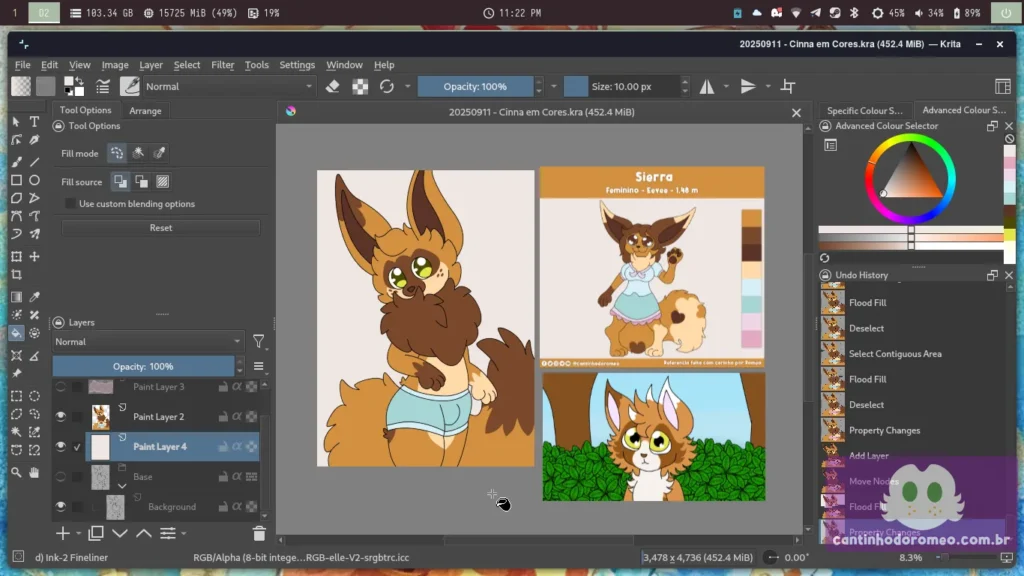The height and width of the screenshot is (576, 1024).
Task: Adjust the layer Opacity slider
Action: [x=143, y=366]
